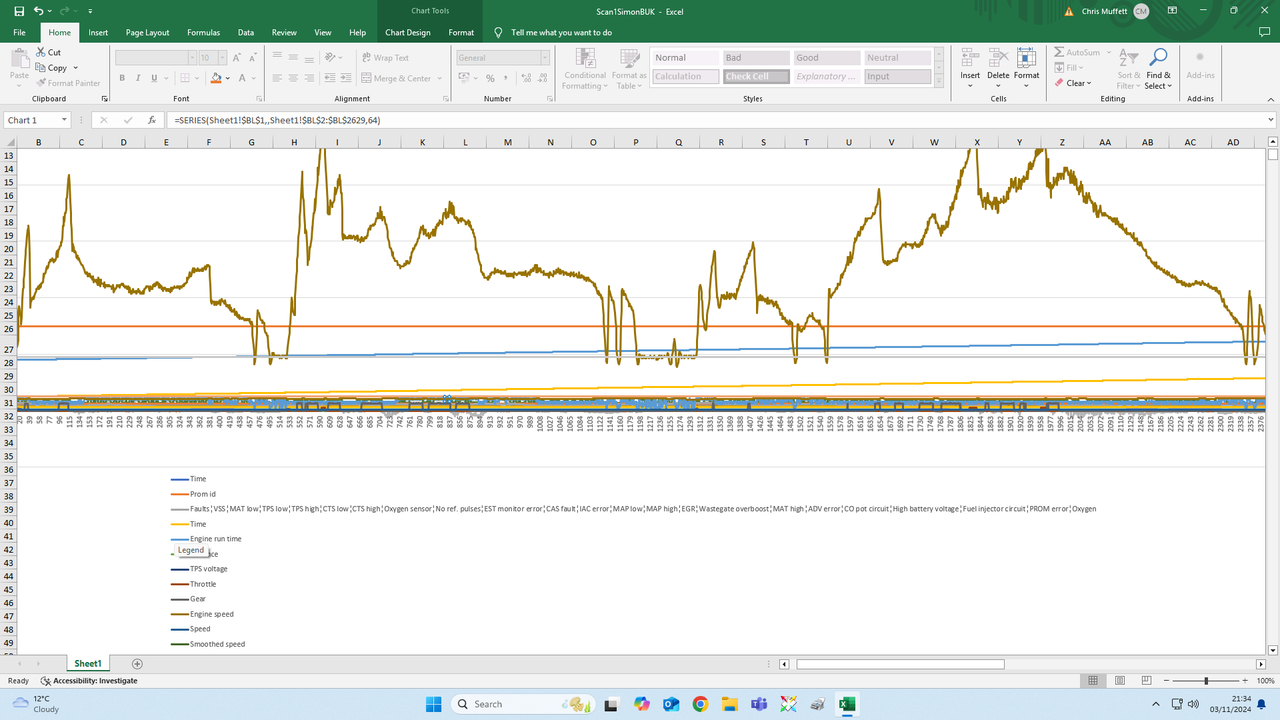Screen dimensions: 1280x720
Task: Open Google Chrome from the taskbar
Action: 699,704
